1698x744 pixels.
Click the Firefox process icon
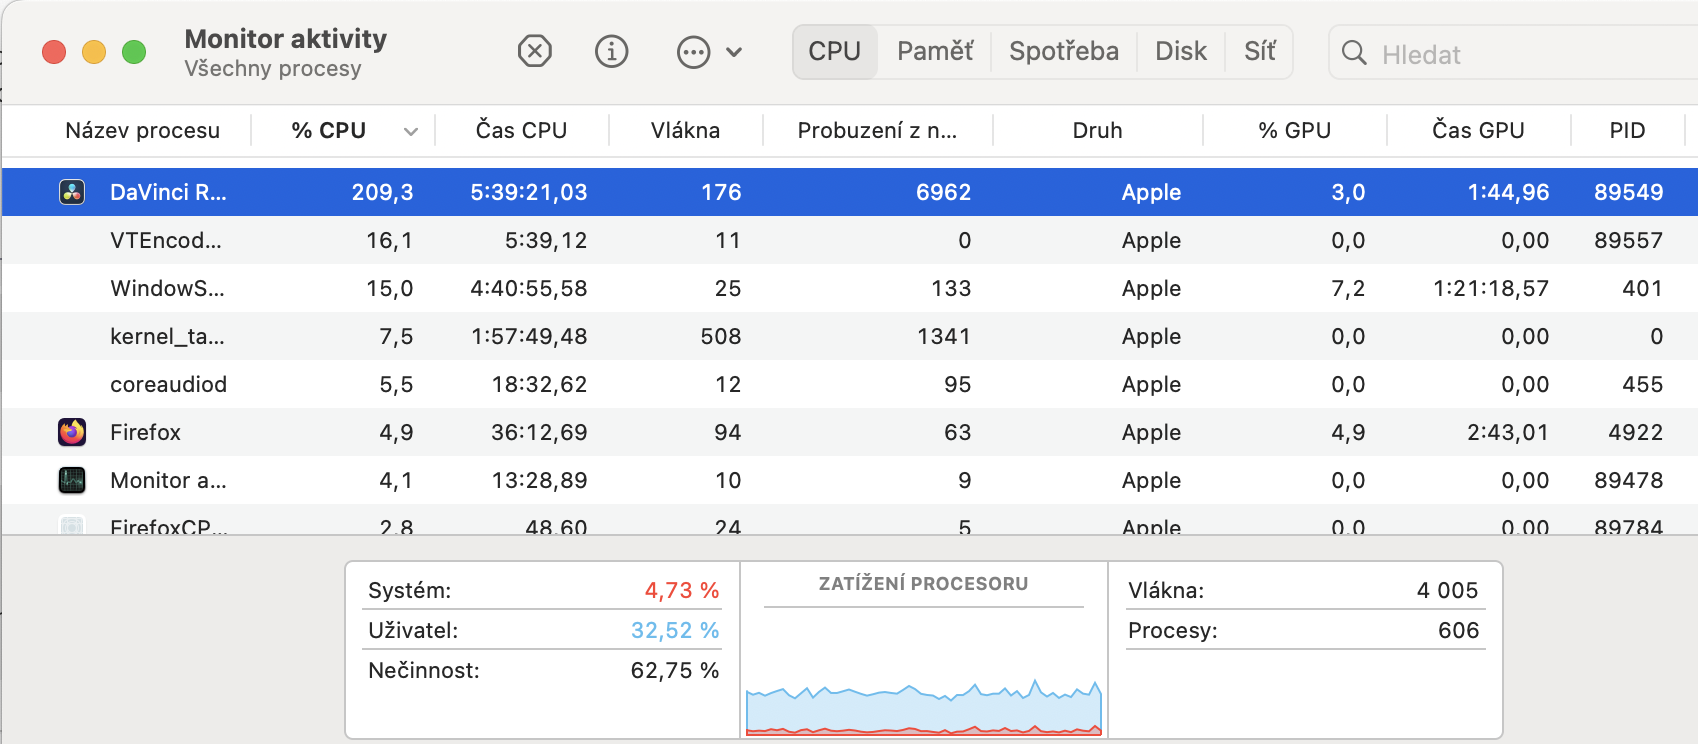pos(72,432)
